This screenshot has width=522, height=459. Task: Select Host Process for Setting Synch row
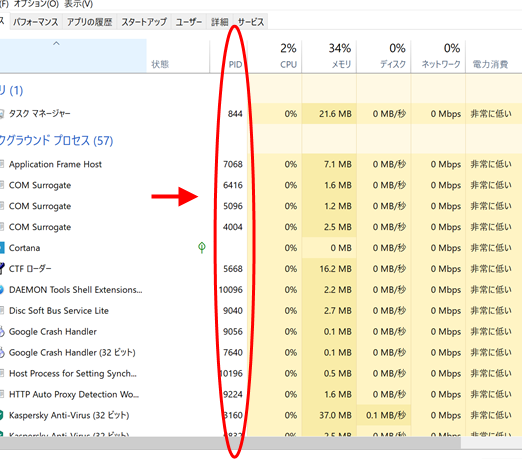click(261, 374)
